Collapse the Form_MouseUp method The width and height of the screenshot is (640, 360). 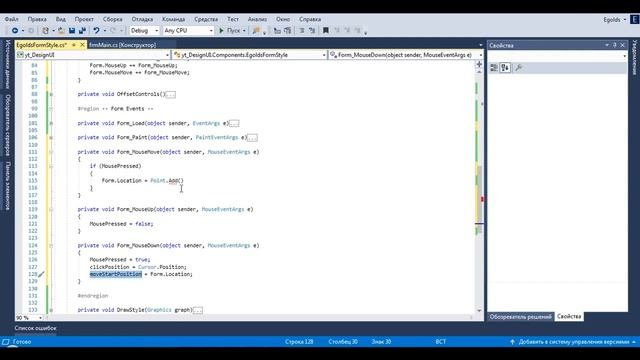click(x=51, y=209)
